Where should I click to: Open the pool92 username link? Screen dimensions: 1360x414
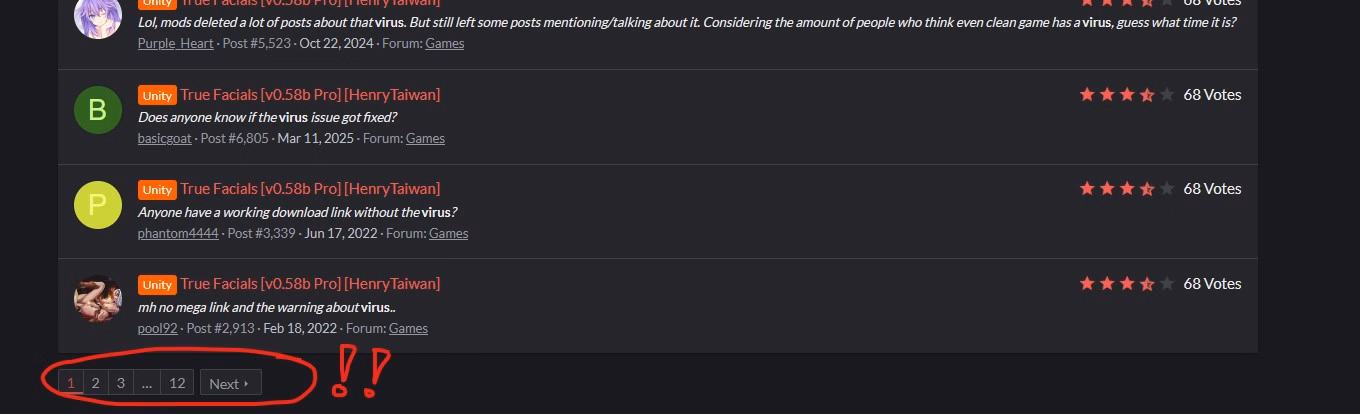157,328
